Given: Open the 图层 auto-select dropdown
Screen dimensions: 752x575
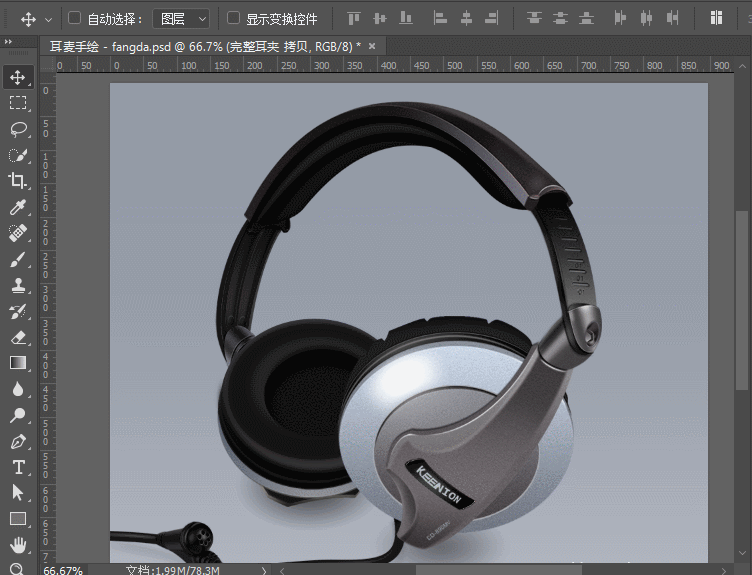Looking at the screenshot, I should (x=181, y=19).
